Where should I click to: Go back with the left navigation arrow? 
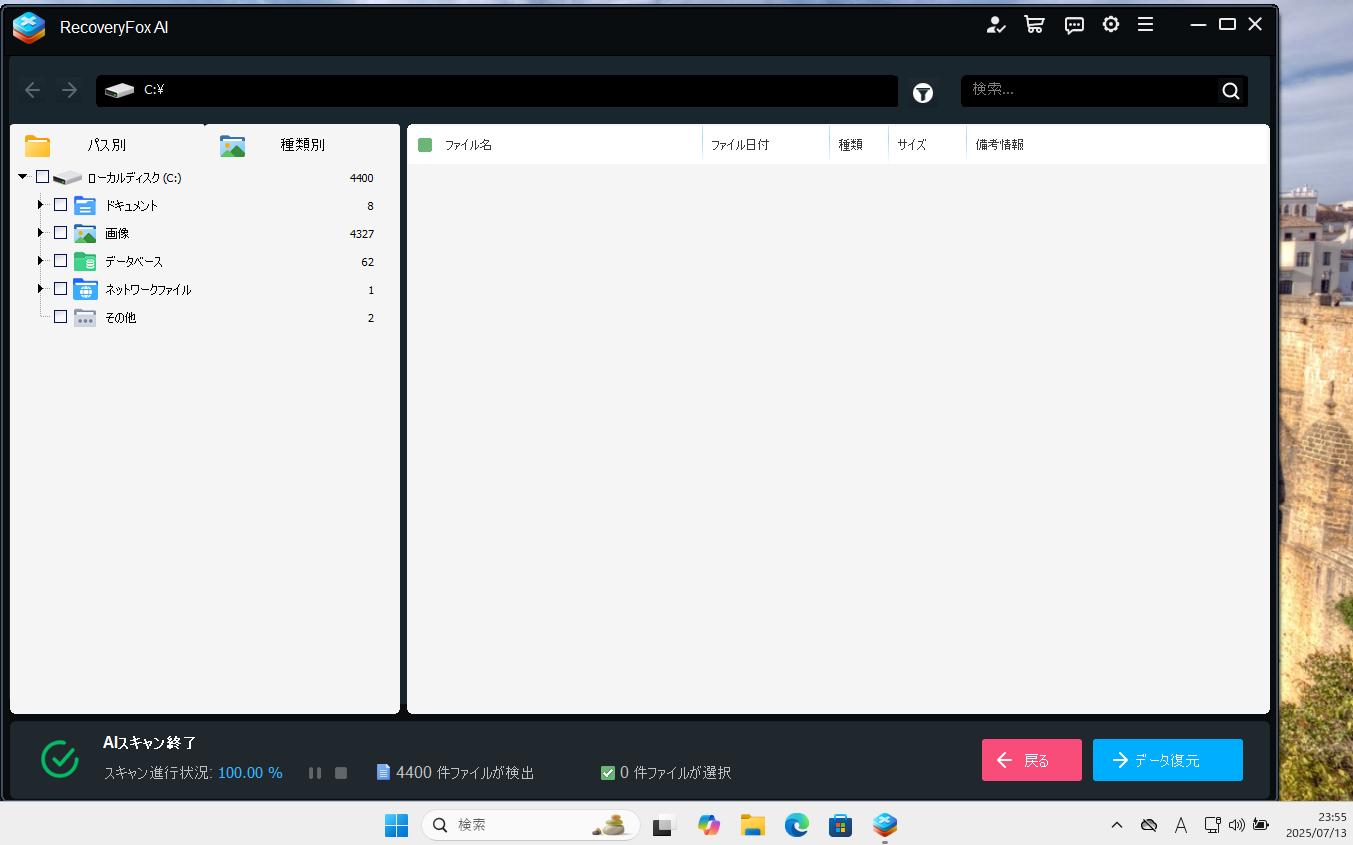click(x=33, y=90)
